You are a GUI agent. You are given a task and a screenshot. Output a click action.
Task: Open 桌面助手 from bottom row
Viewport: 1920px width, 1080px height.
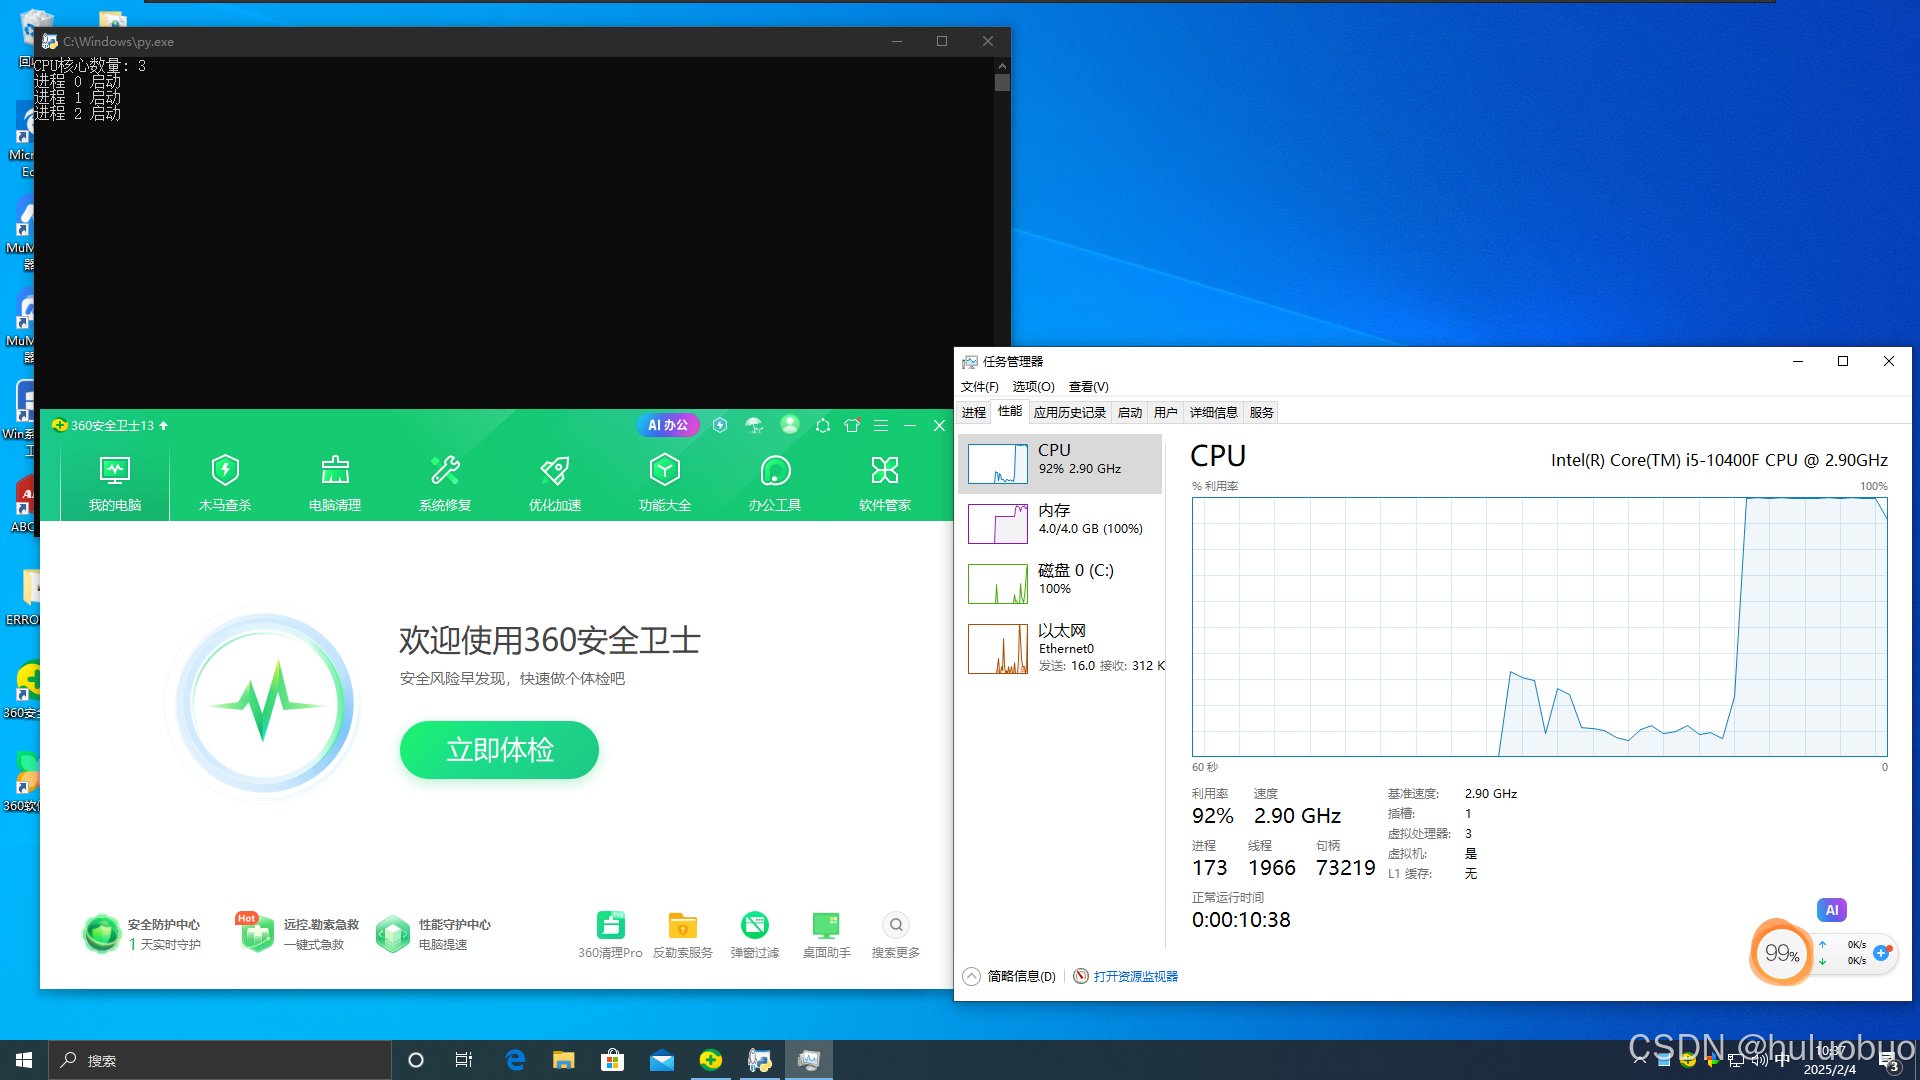coord(825,930)
